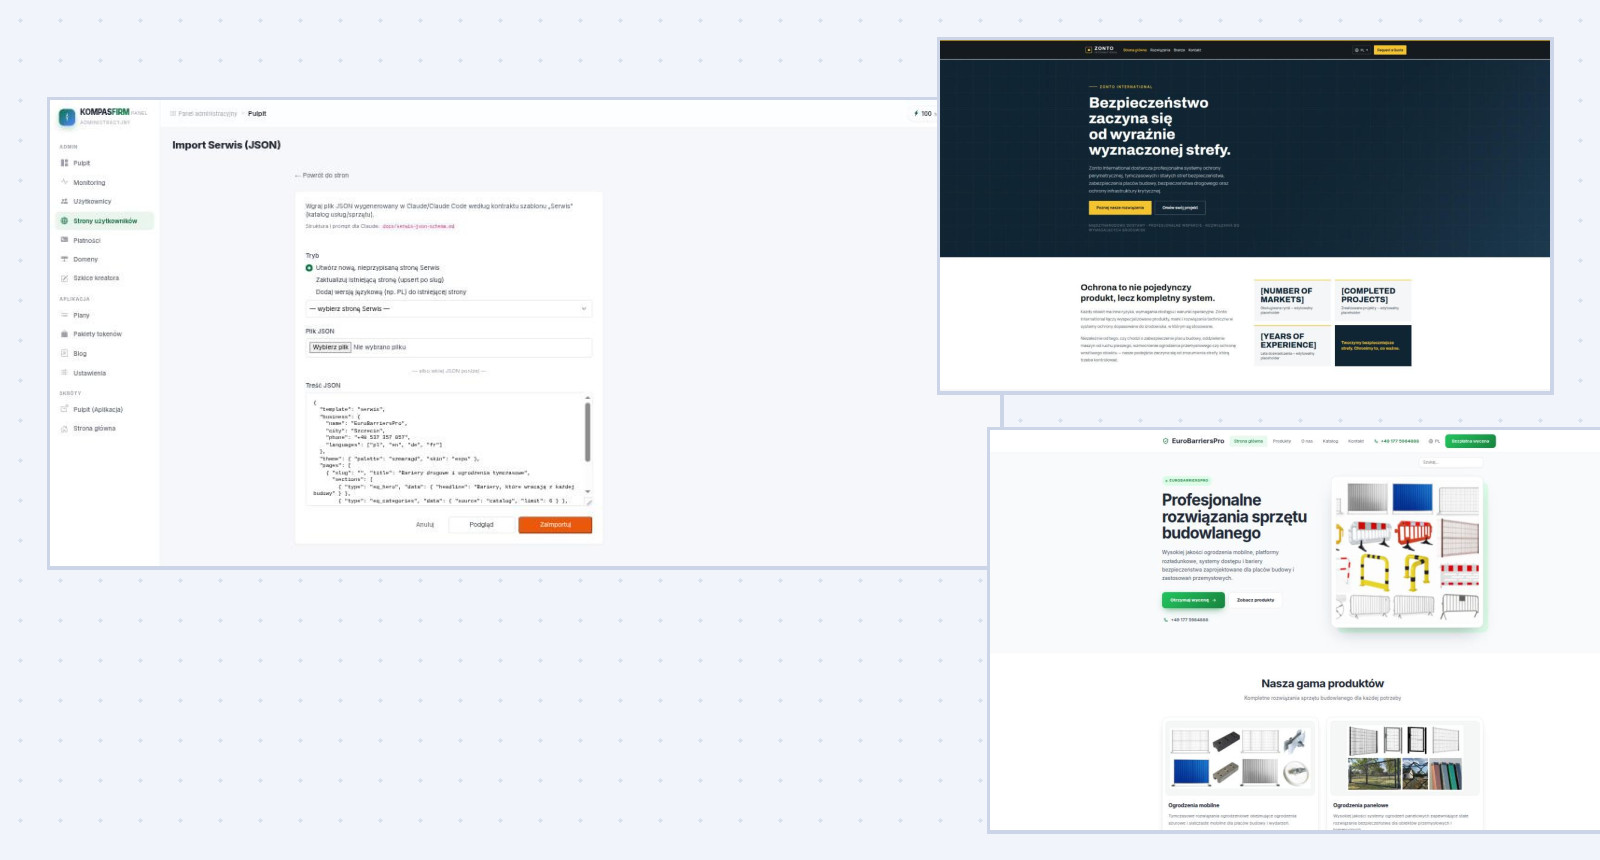Click 'Otrzymaj wycenę' green hero button
1600x860 pixels.
pyautogui.click(x=1193, y=600)
